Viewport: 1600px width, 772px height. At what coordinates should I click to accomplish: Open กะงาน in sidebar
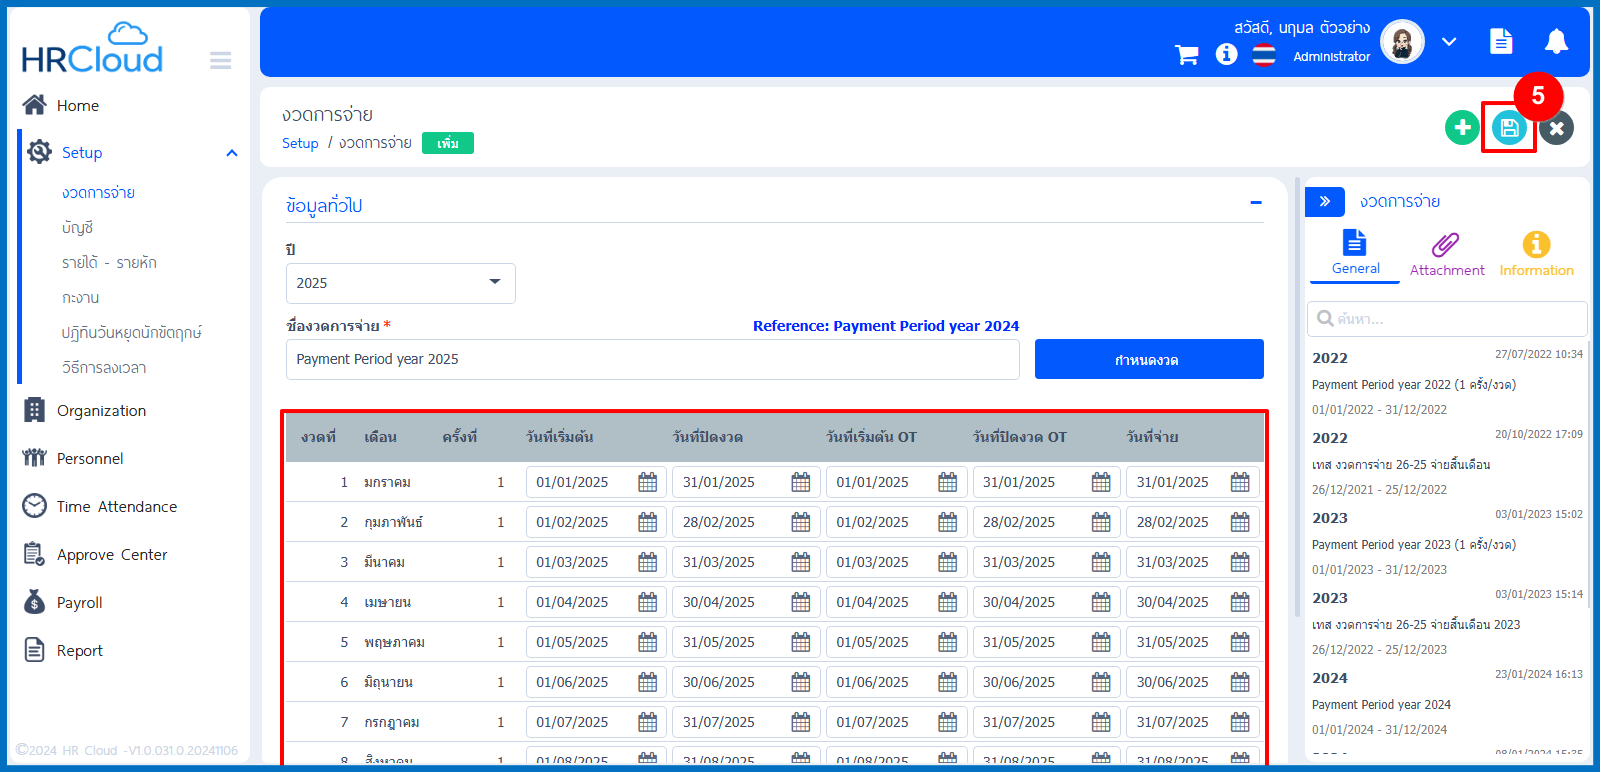click(x=80, y=298)
